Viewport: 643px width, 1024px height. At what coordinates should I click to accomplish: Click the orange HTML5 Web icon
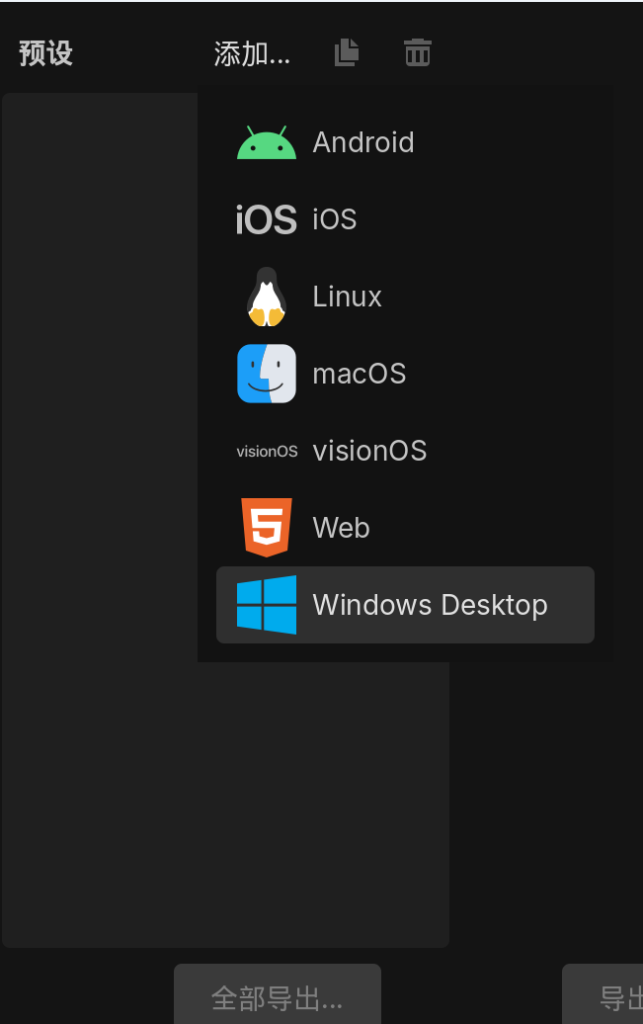coord(266,527)
